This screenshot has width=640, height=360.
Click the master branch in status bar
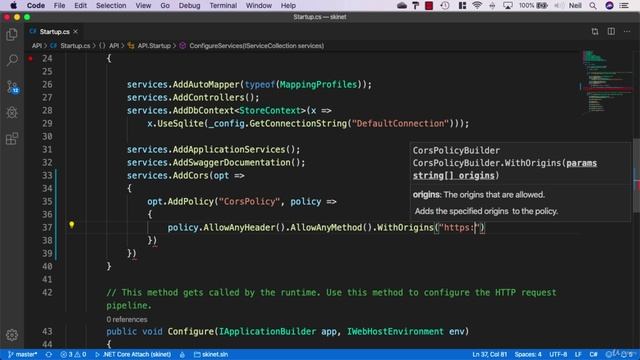[x=22, y=354]
